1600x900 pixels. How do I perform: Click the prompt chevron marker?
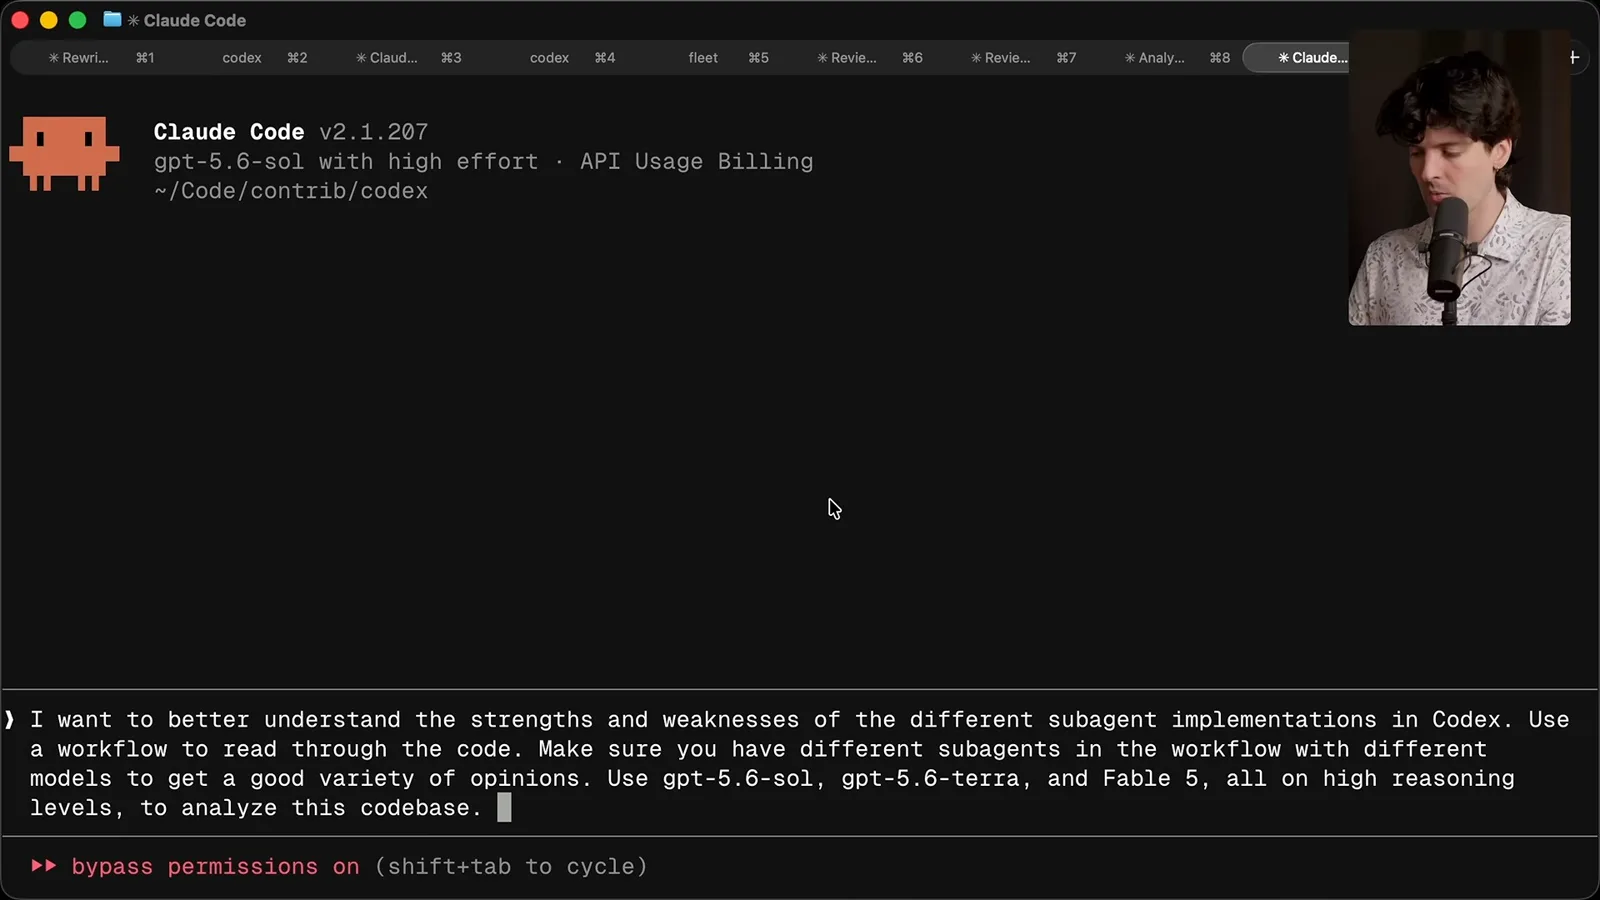(x=9, y=719)
